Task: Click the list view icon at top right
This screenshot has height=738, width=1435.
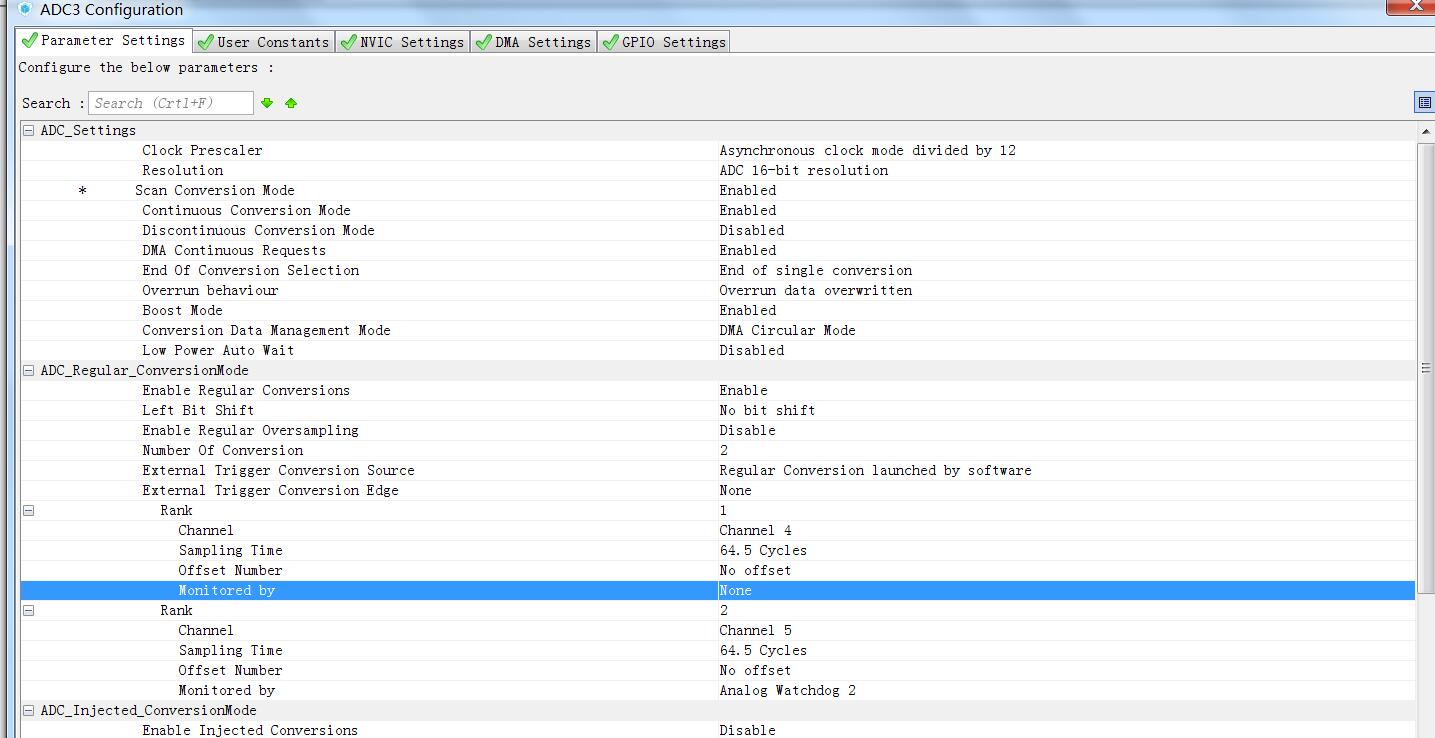Action: 1424,103
